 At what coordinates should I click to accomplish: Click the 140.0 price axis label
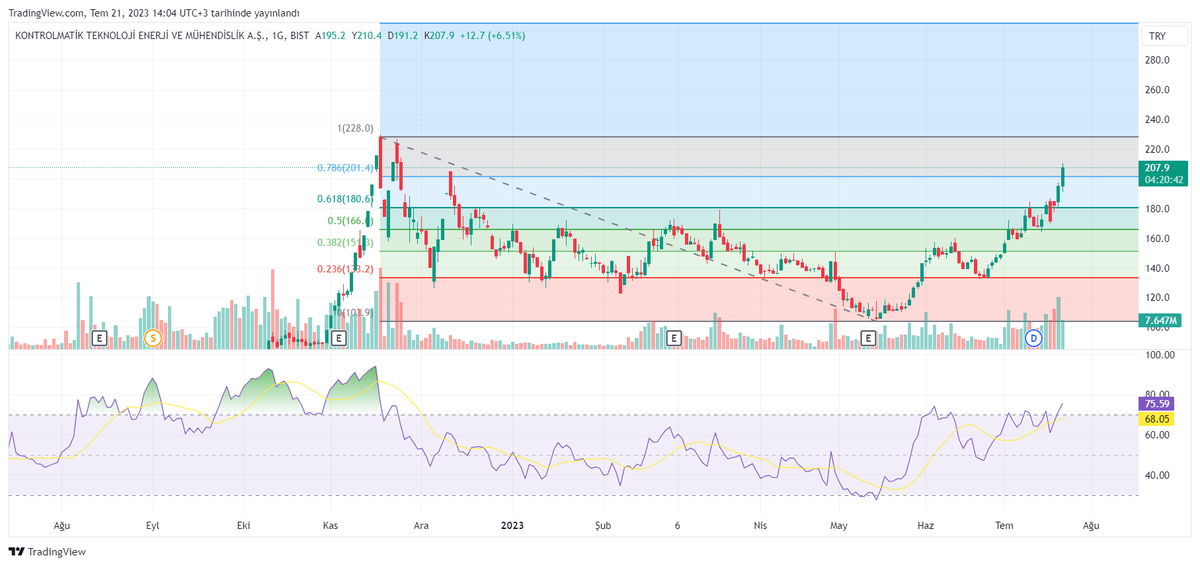pos(1158,268)
